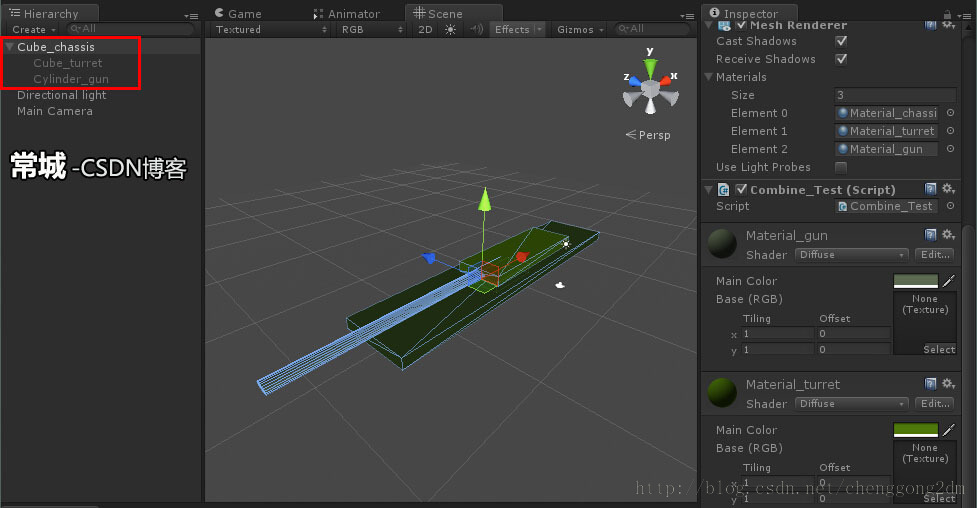This screenshot has height=508, width=977.
Task: Open Hierarchy panel options menu icon
Action: [x=191, y=16]
